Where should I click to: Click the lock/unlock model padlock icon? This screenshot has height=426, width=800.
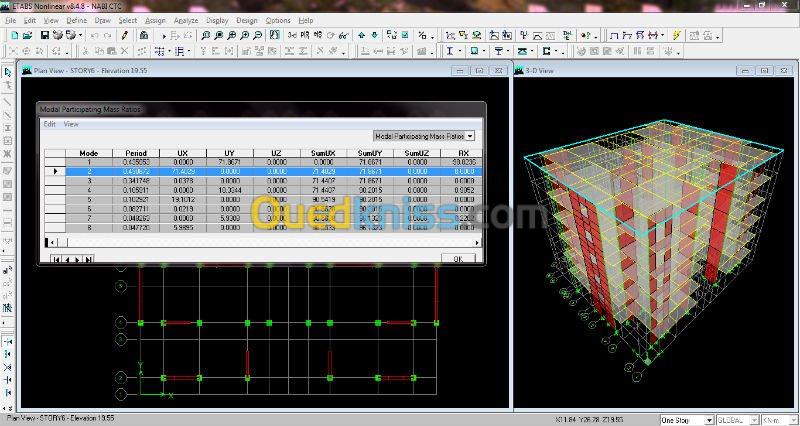pyautogui.click(x=144, y=35)
